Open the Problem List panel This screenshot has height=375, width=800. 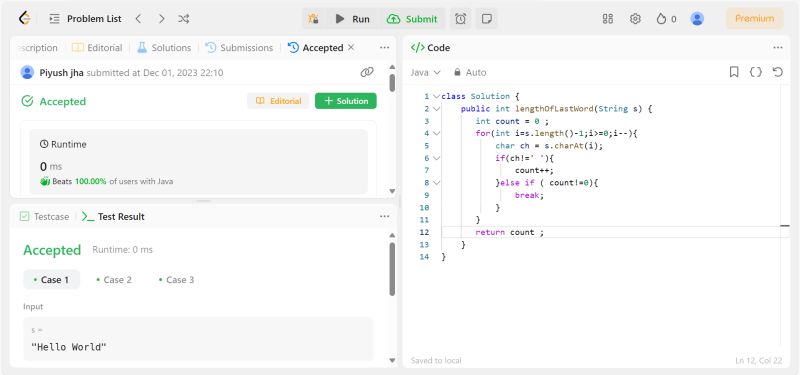click(85, 19)
